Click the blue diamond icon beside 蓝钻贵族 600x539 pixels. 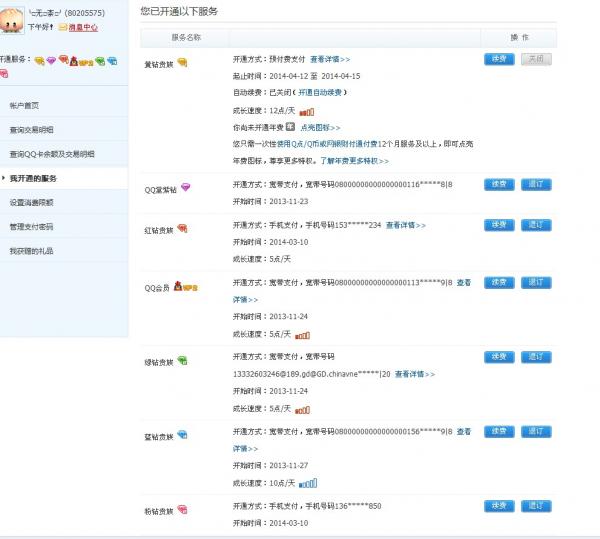[x=183, y=435]
